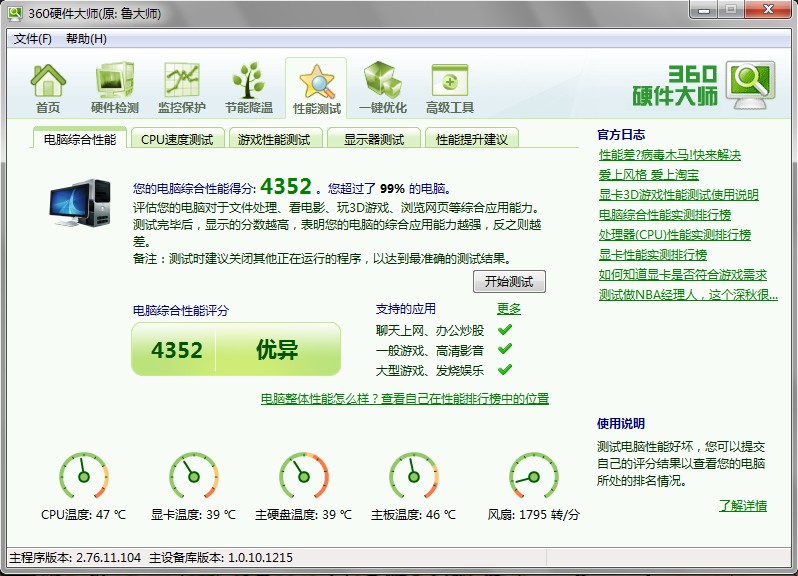This screenshot has height=576, width=798.
Task: Click the CPU温度: 47 ℃ reading
Action: [x=83, y=515]
